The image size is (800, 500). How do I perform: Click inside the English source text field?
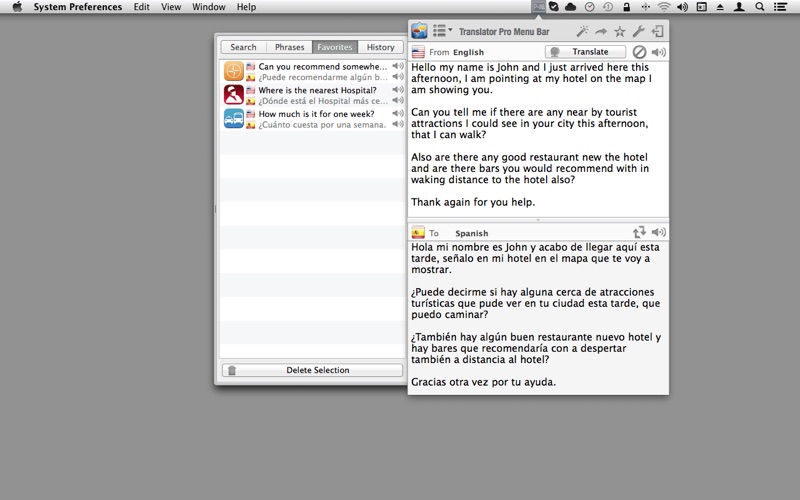[538, 139]
